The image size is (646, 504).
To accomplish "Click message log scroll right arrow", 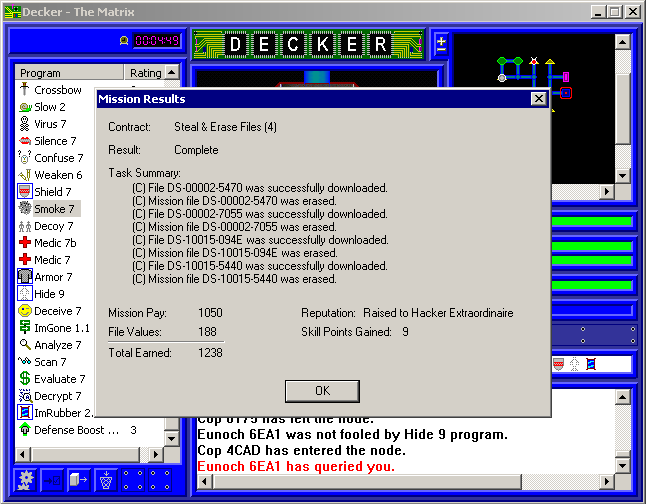I will 606,481.
